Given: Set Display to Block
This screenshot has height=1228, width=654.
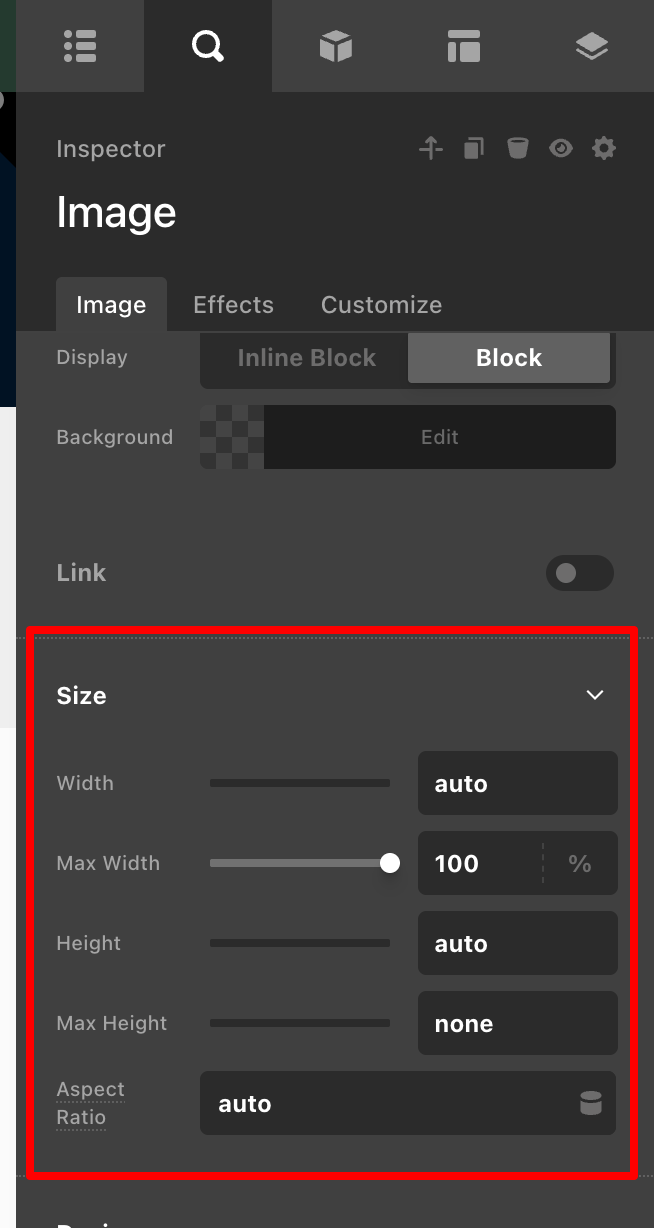Looking at the screenshot, I should [509, 358].
